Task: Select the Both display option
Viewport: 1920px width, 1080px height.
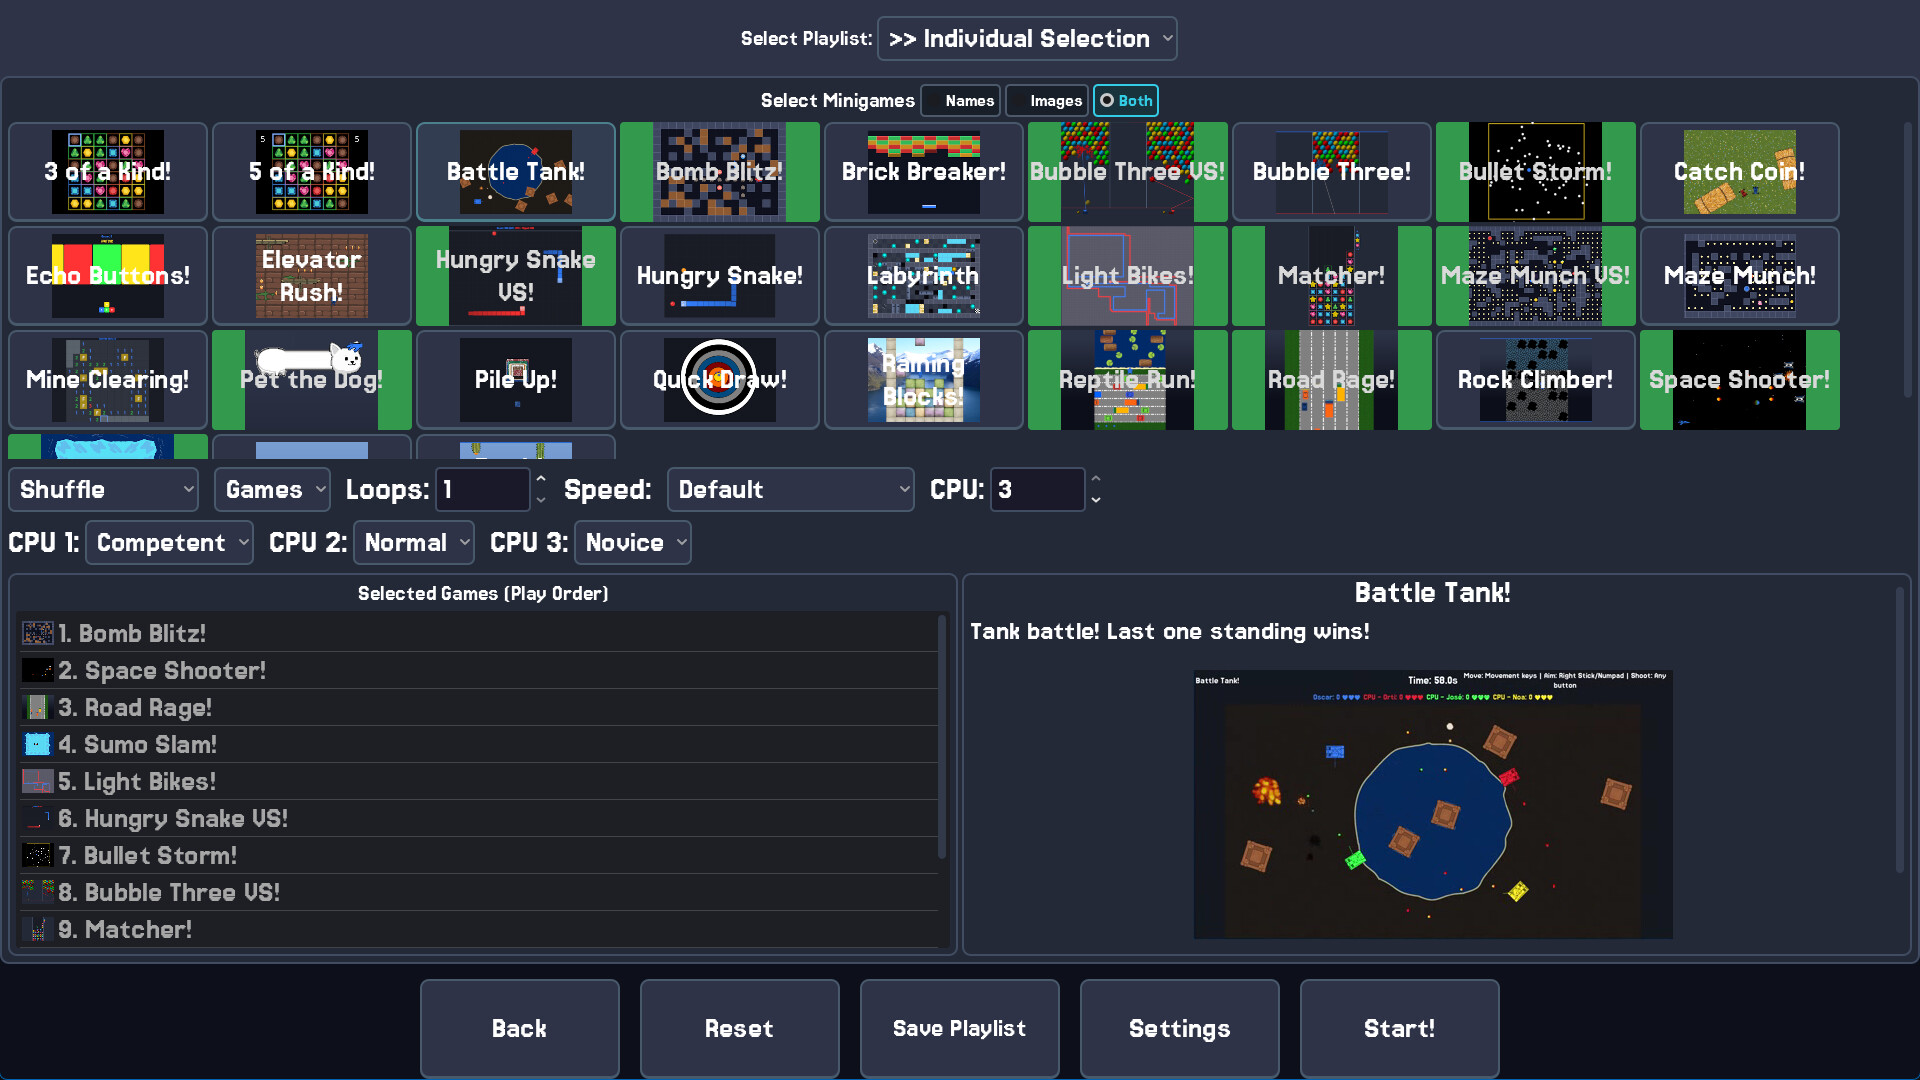Action: click(1126, 101)
